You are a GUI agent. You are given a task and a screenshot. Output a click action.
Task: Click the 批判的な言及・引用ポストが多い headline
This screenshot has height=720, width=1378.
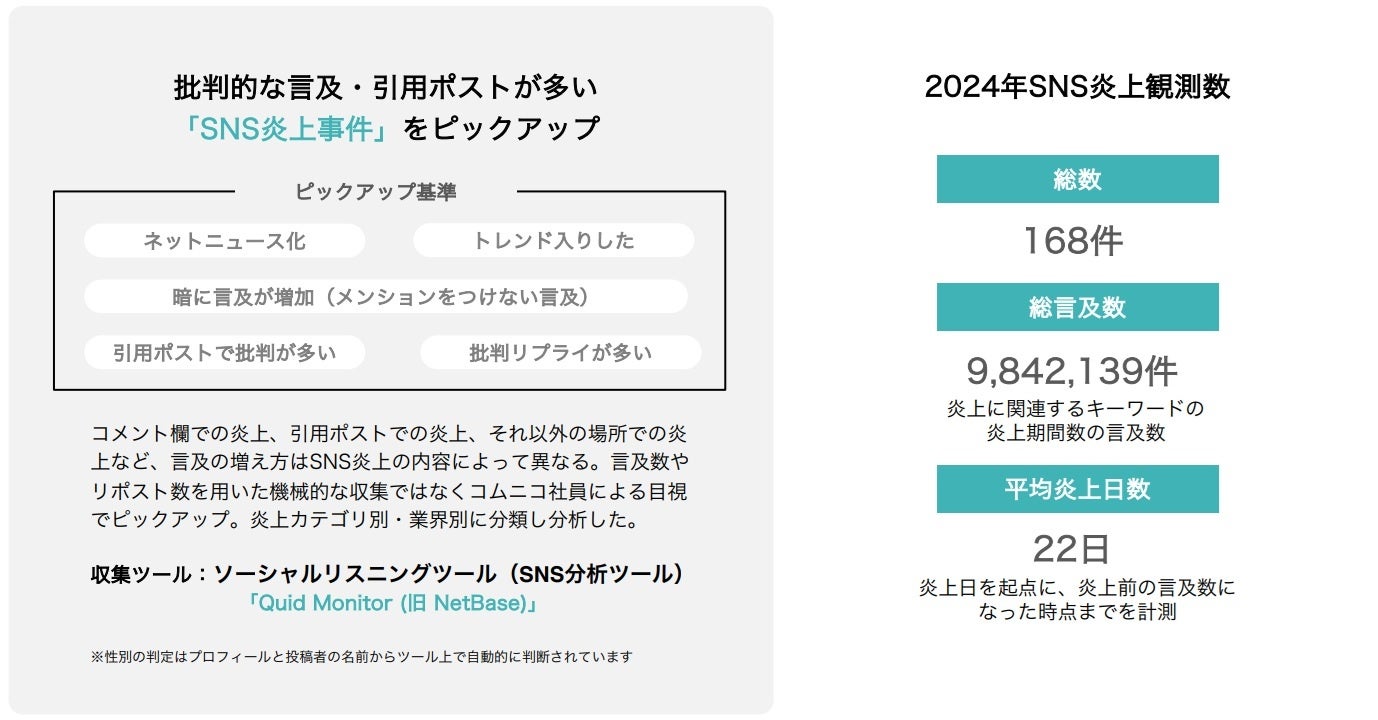pos(386,88)
